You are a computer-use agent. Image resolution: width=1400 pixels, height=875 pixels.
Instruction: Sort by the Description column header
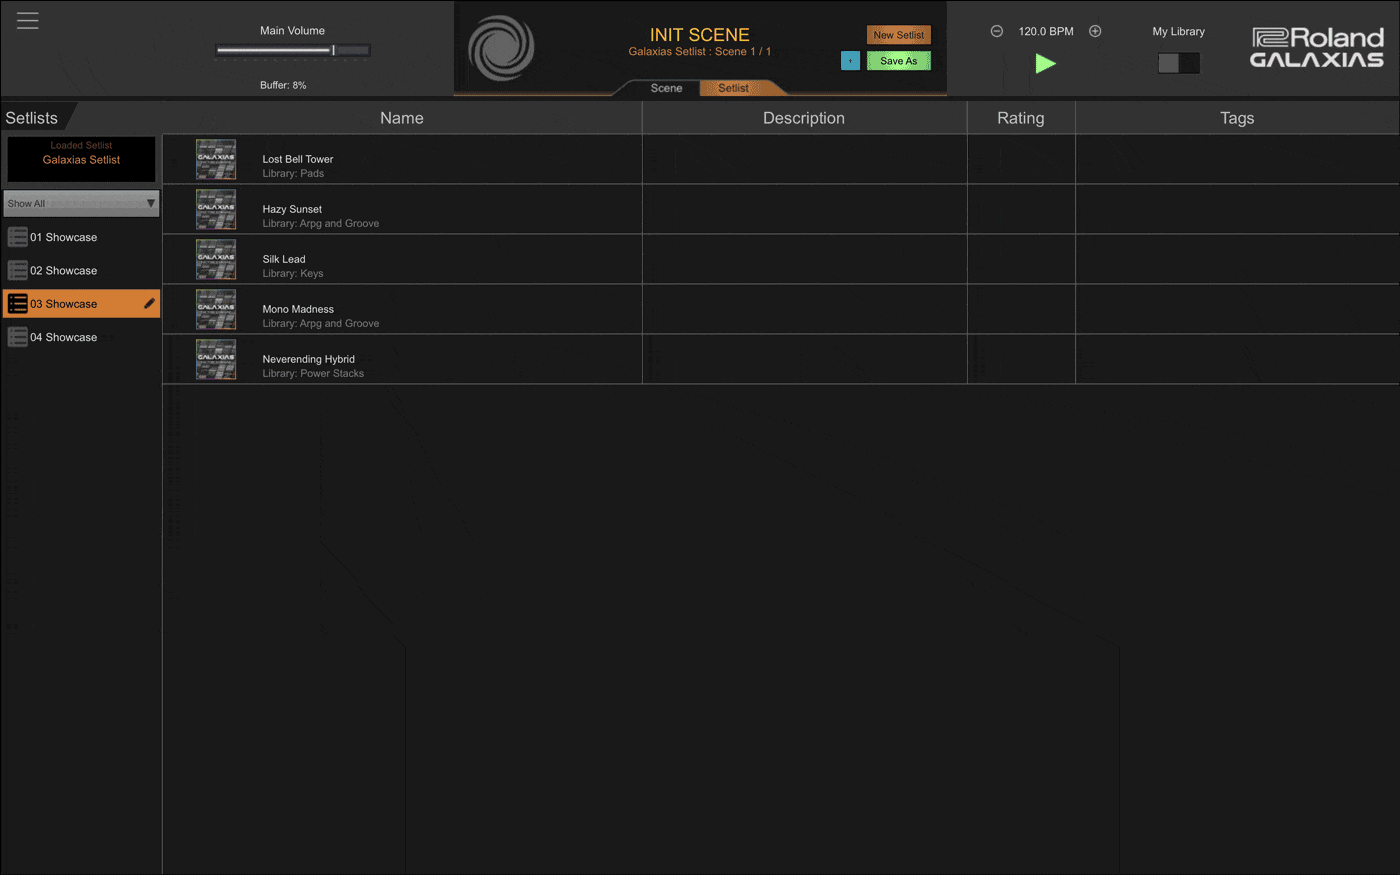click(804, 118)
